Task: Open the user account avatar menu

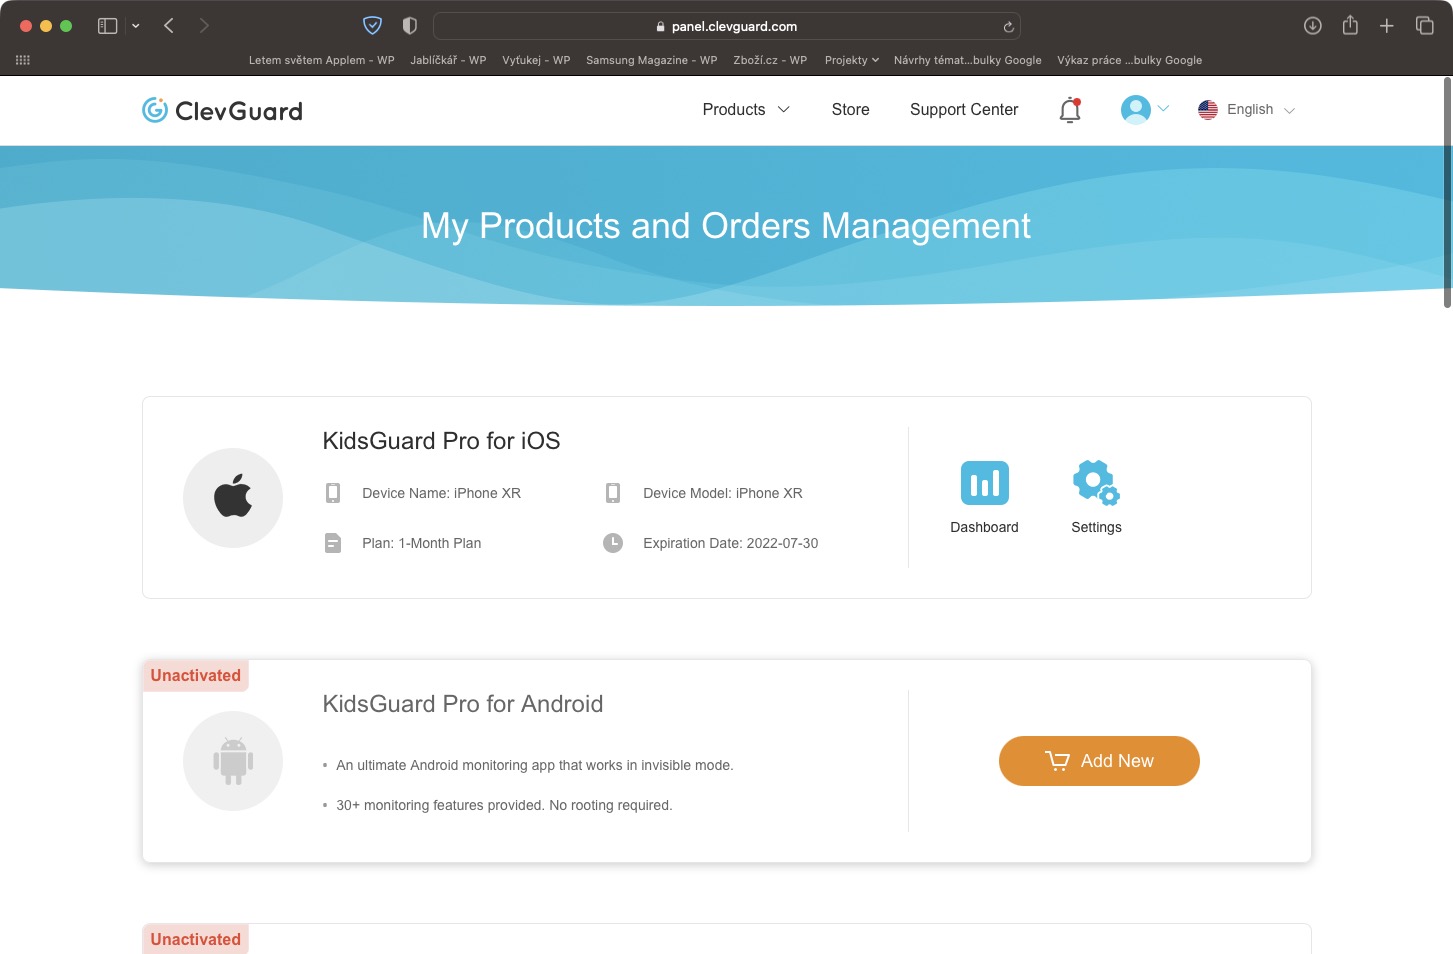Action: pos(1136,109)
